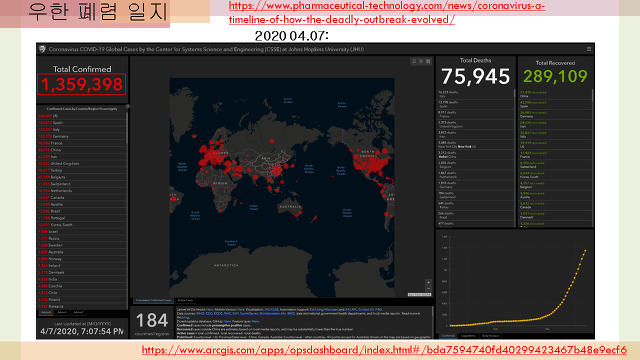640x360 pixels.
Task: Click the New York City entry in deaths list
Action: [475, 144]
